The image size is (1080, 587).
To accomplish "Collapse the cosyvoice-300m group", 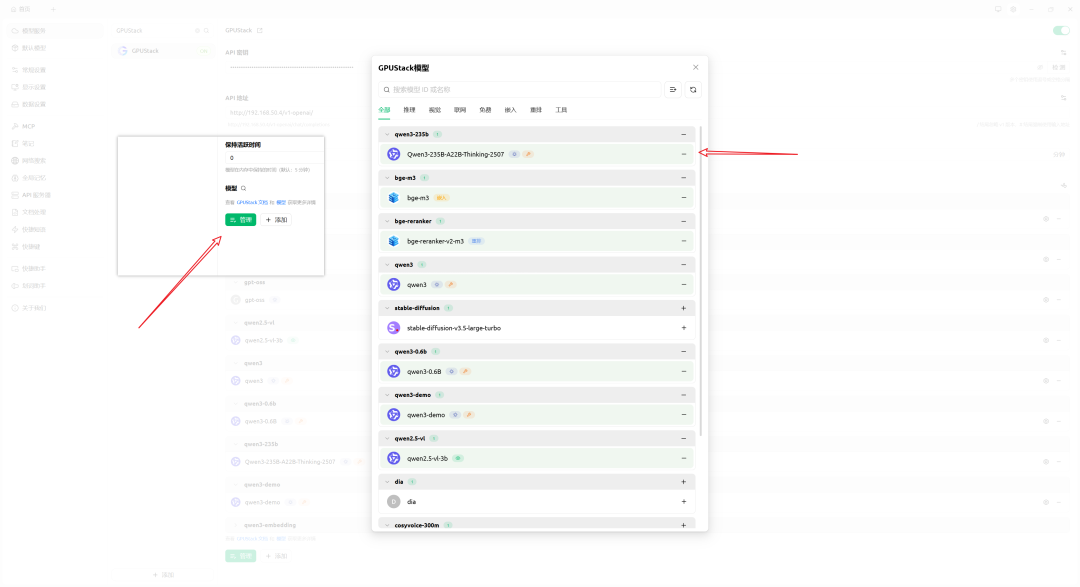I will [388, 524].
